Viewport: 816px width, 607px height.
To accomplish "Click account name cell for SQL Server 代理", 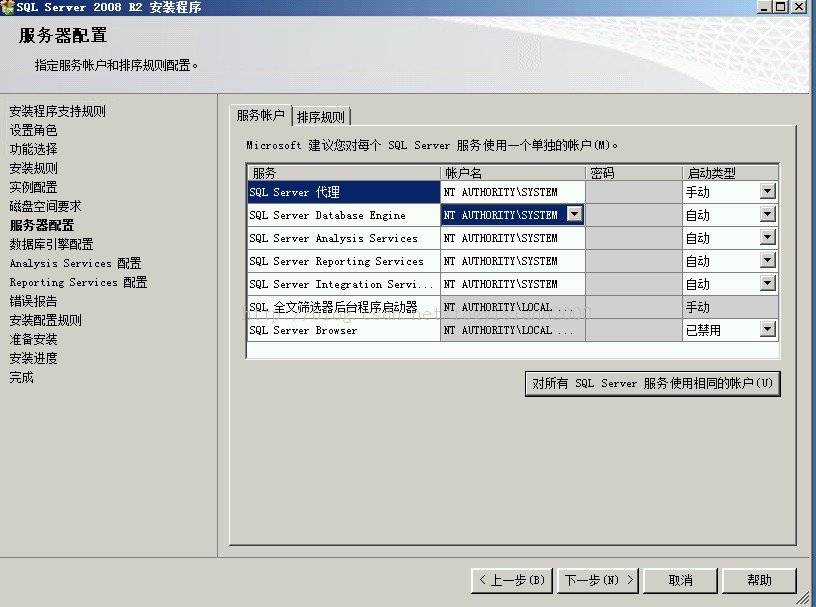I will click(x=513, y=192).
